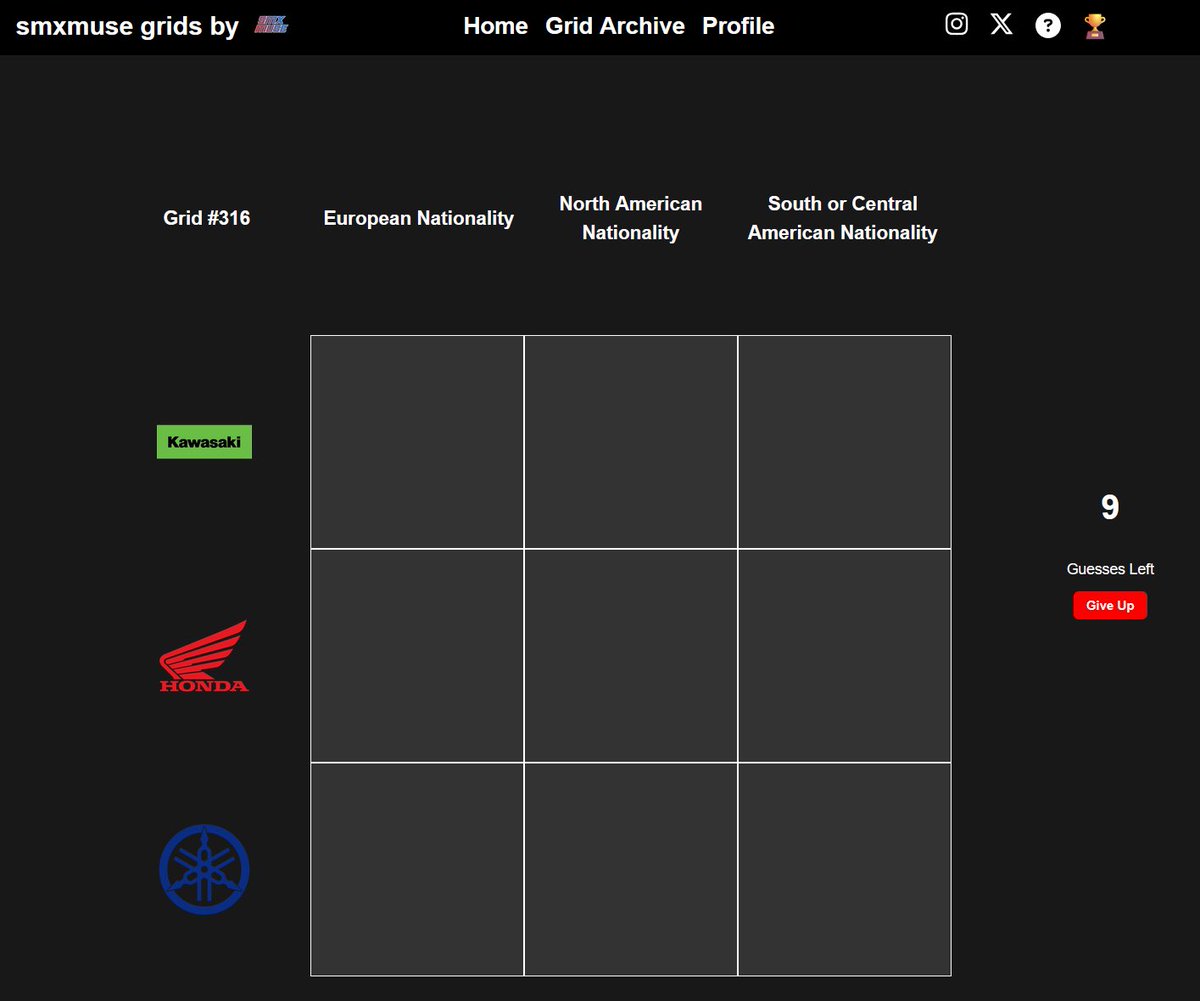Viewport: 1200px width, 1001px height.
Task: Click the Kawasaki brand logo
Action: coord(204,442)
